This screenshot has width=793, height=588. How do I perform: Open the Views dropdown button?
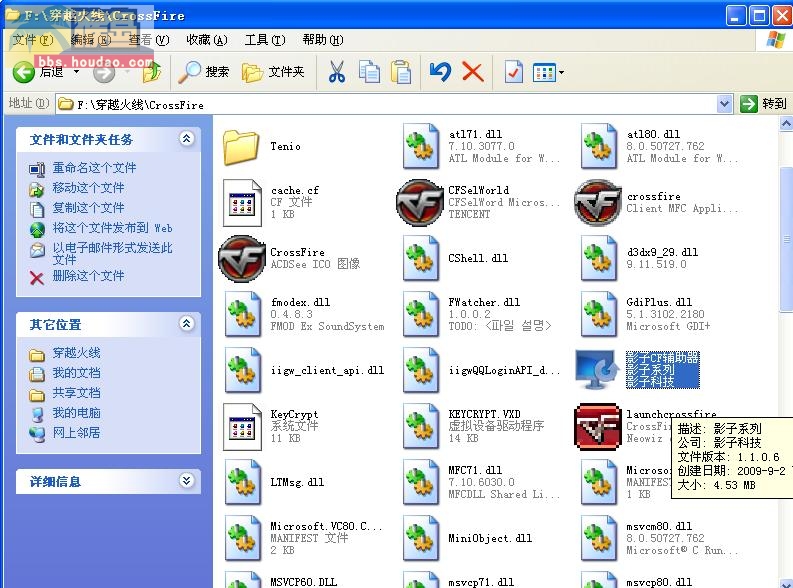(548, 72)
